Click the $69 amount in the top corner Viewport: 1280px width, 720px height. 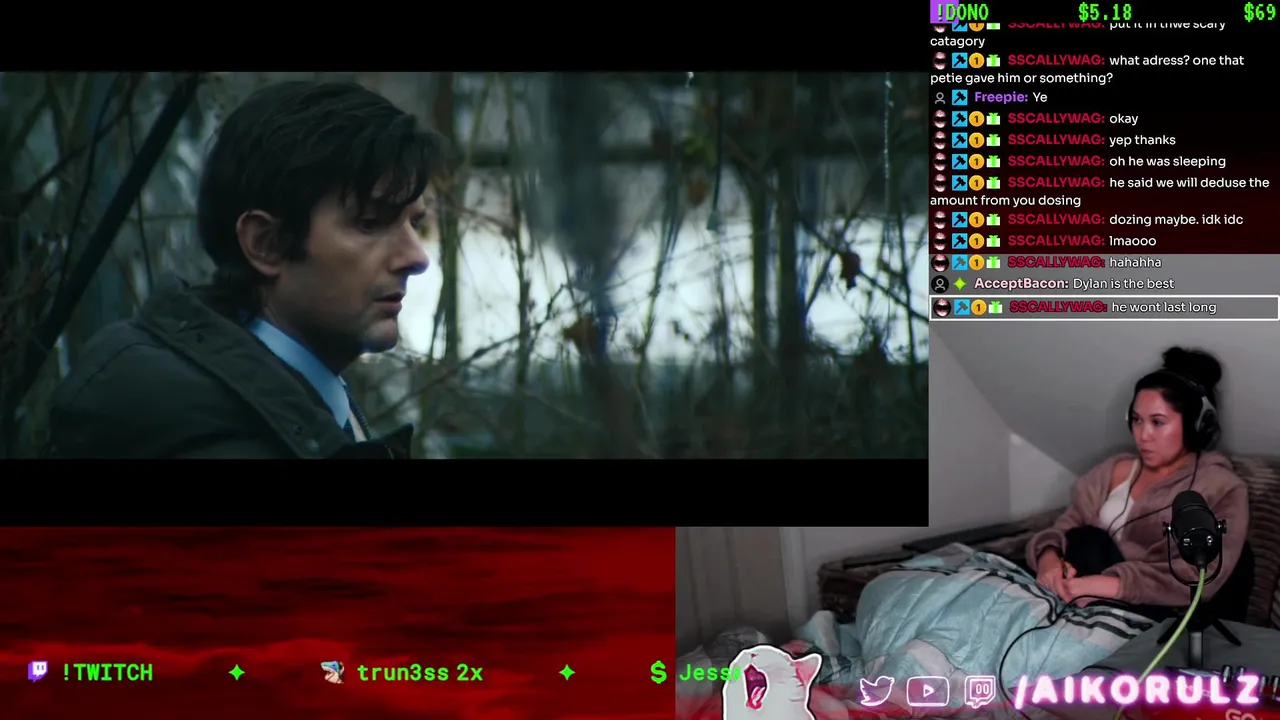tap(1259, 12)
